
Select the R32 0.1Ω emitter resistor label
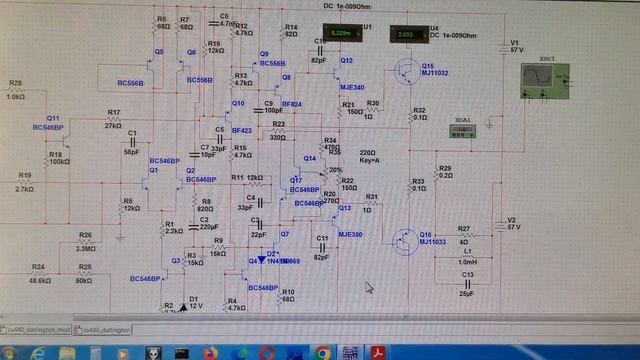point(420,114)
